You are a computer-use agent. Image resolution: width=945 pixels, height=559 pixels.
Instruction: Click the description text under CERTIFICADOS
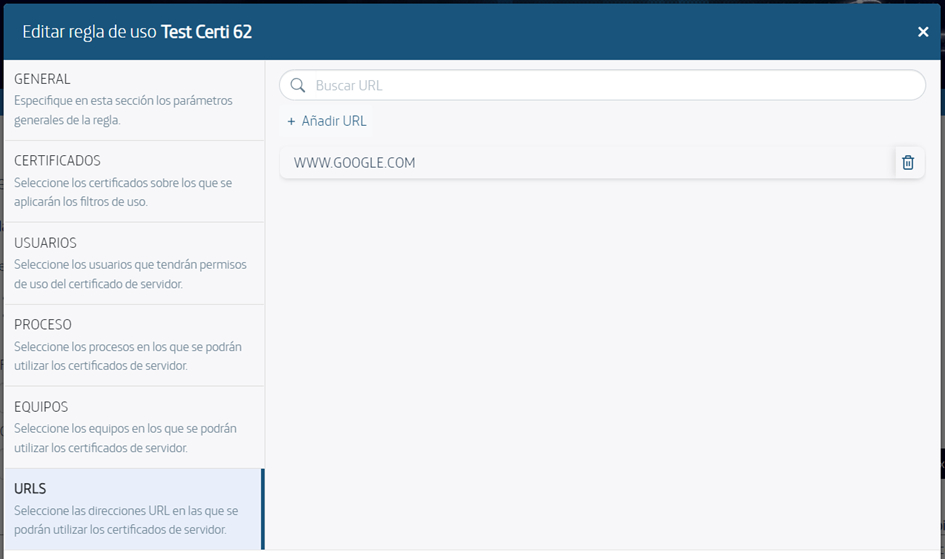pyautogui.click(x=123, y=192)
